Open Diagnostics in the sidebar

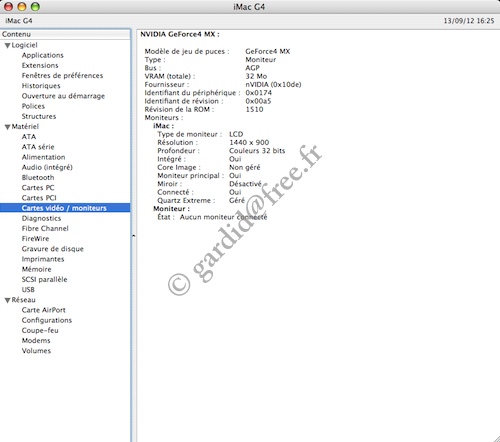click(x=41, y=218)
